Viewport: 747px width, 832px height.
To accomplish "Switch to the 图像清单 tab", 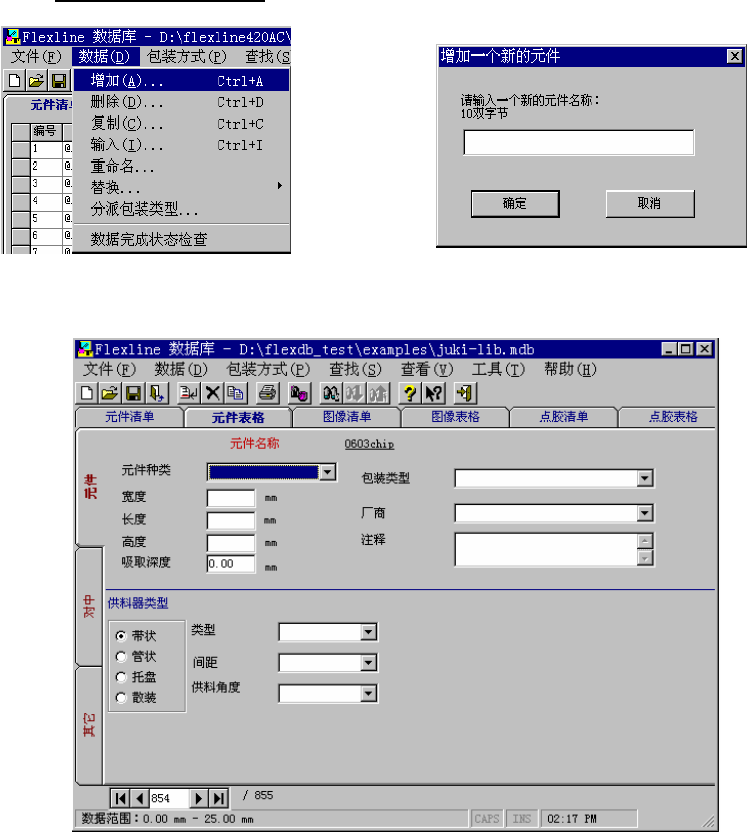I will 347,417.
